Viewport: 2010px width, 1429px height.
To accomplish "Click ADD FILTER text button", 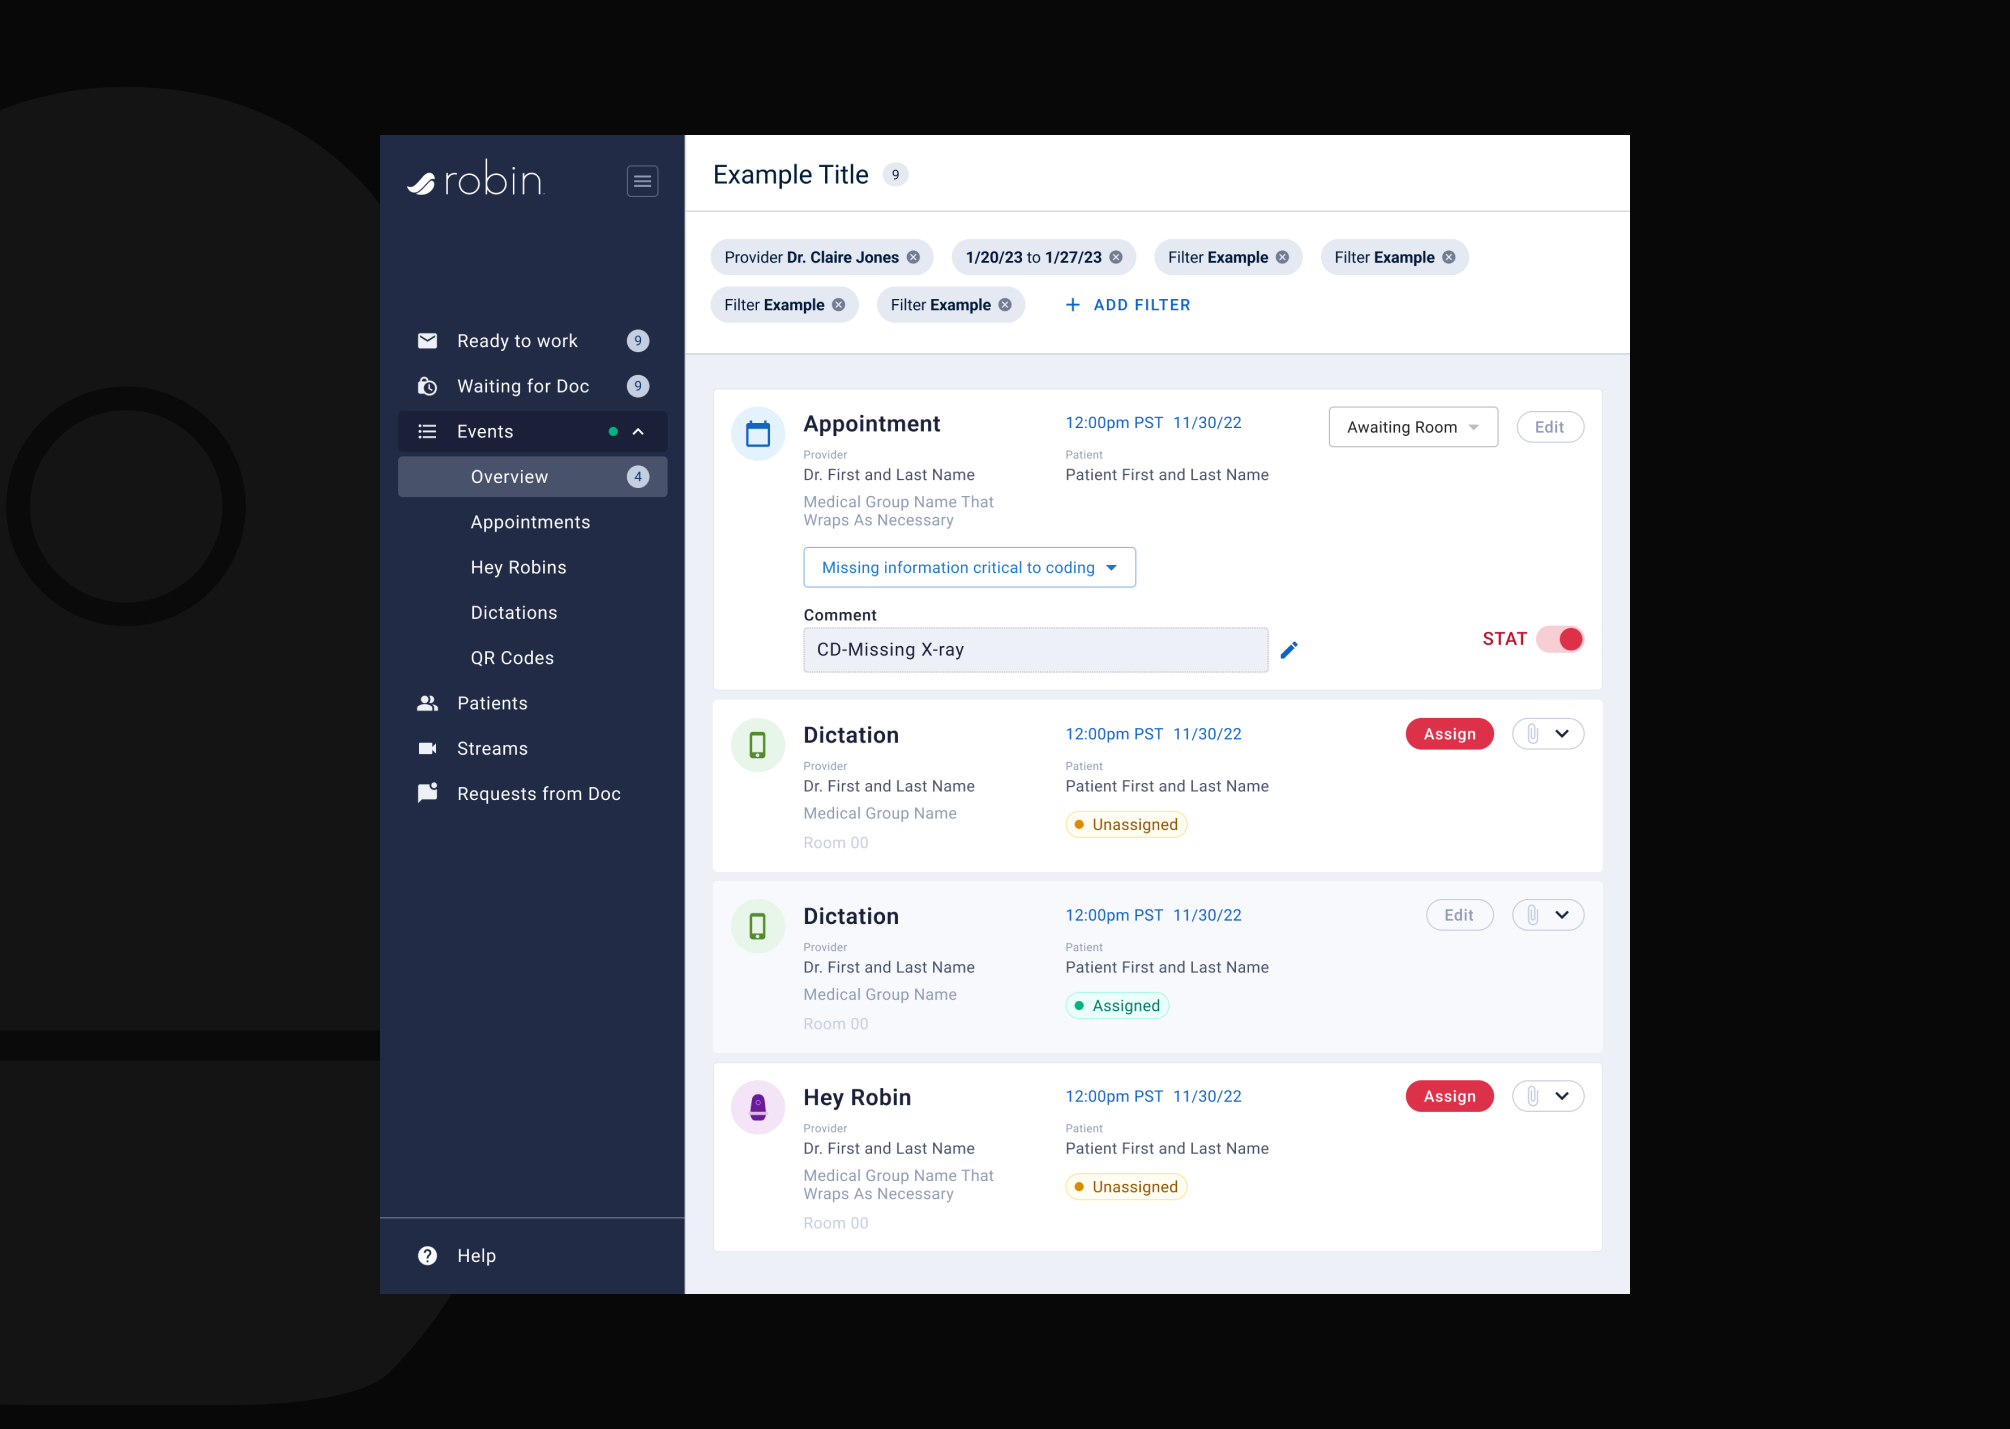I will 1142,305.
